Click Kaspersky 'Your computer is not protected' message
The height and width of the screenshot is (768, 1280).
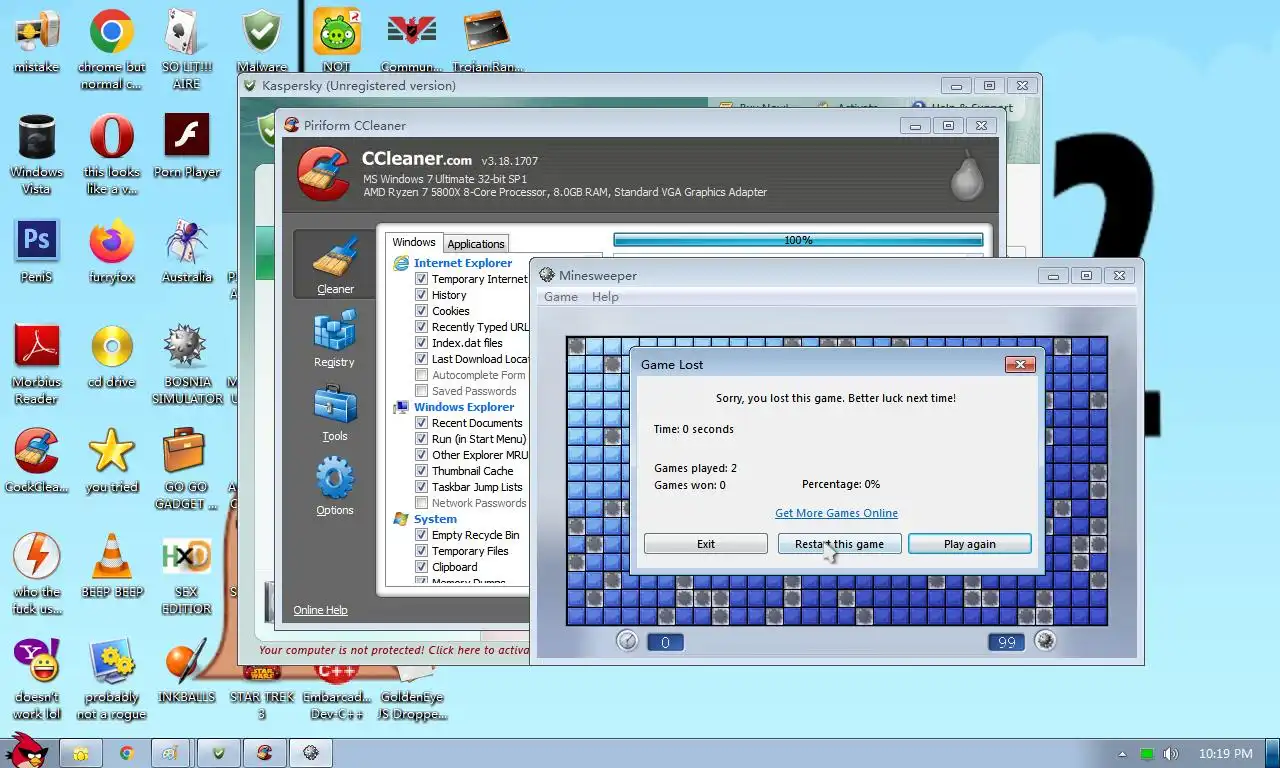pyautogui.click(x=393, y=650)
